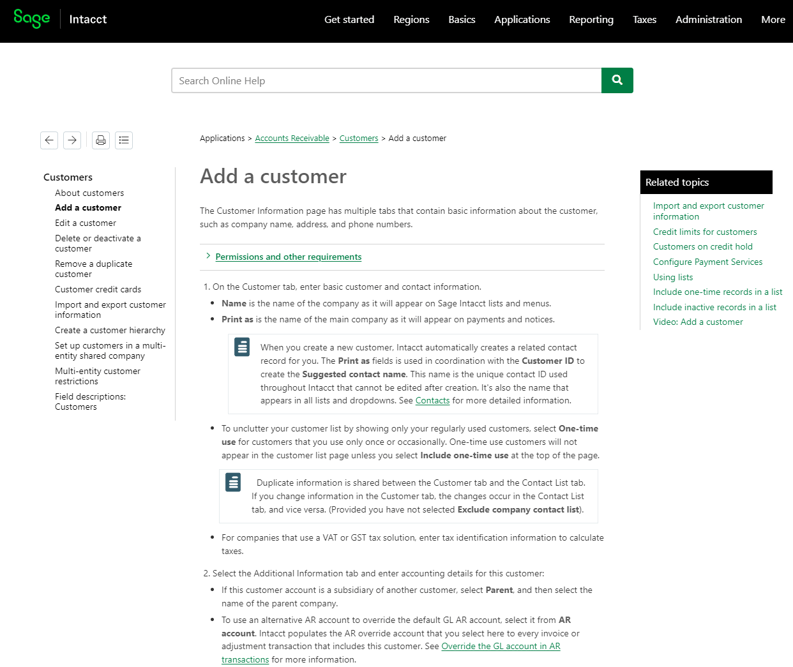Viewport: 793px width, 667px height.
Task: Click the table of contents list icon
Action: coord(124,140)
